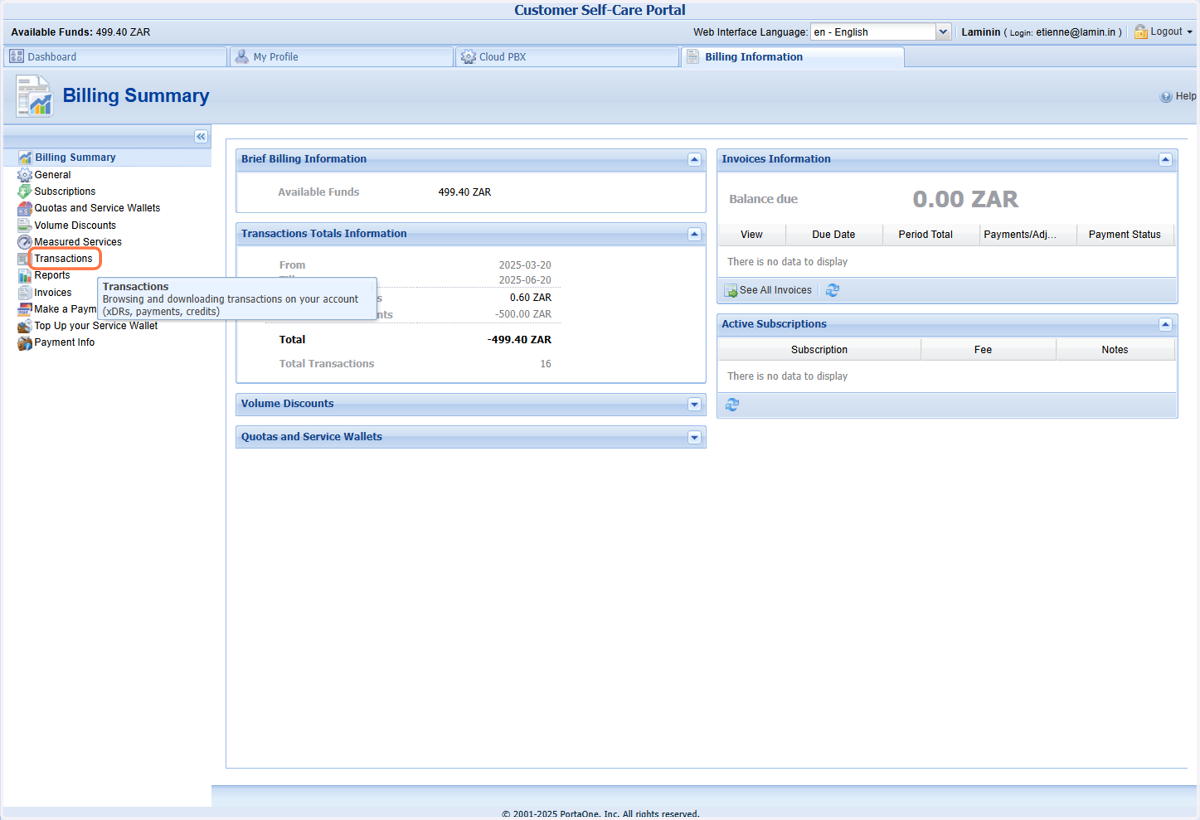Expand the Volume Discounts panel

coord(695,404)
